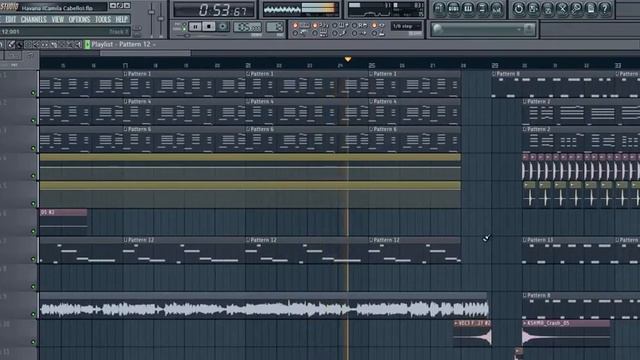
Task: Click the render/export toolbar icon
Action: tap(547, 9)
